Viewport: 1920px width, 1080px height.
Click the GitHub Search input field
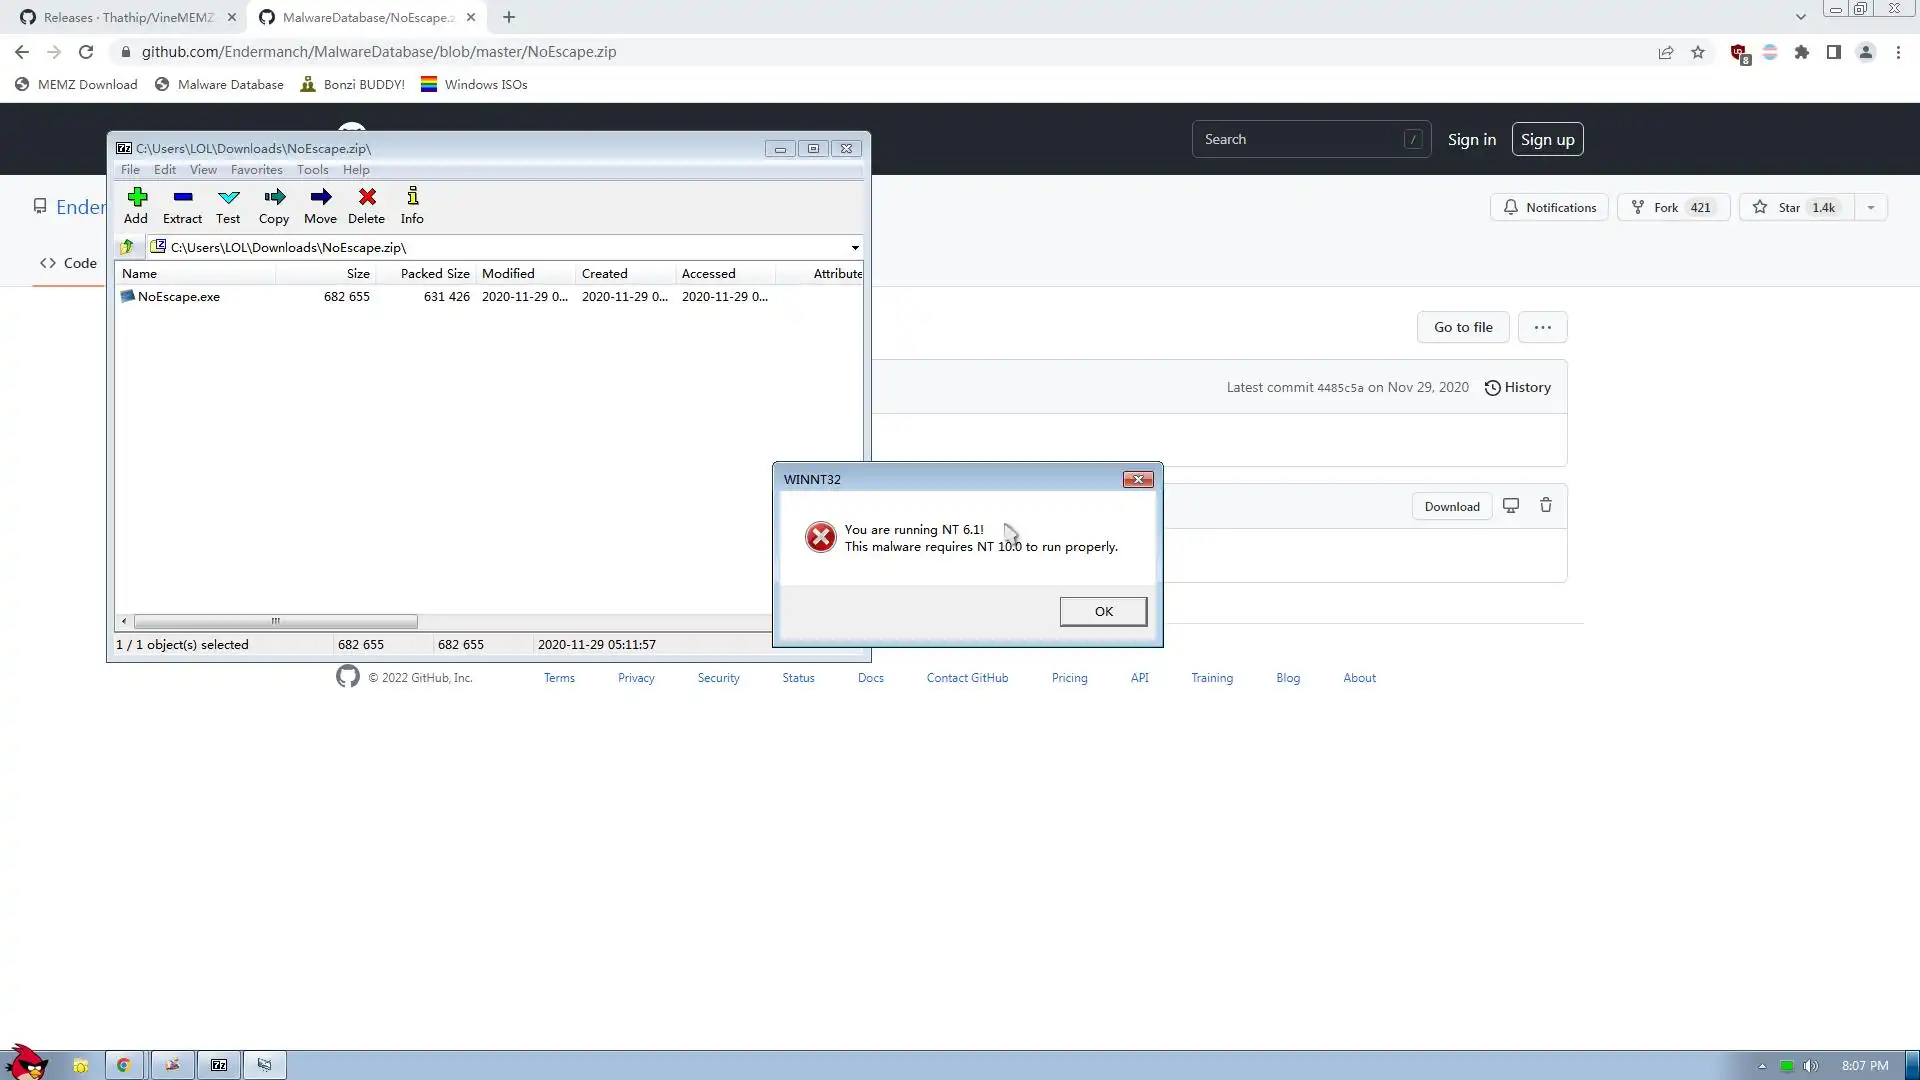coord(1300,139)
